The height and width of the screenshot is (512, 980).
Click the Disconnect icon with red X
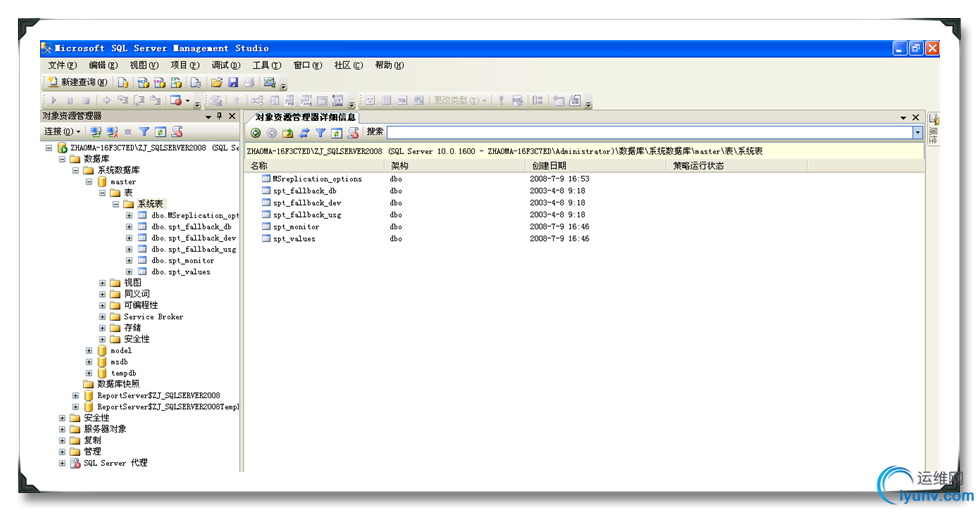pos(112,132)
